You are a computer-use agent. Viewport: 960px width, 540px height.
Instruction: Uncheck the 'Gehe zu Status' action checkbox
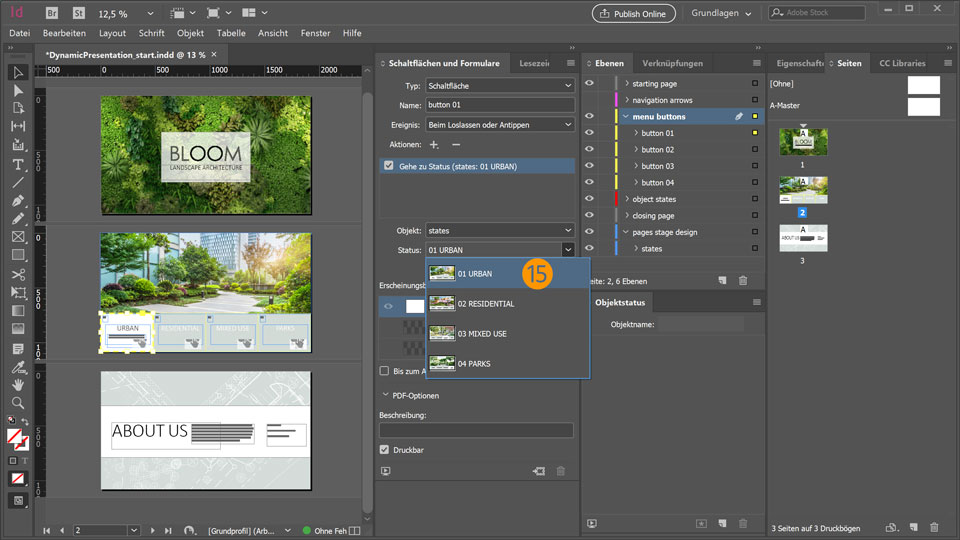click(388, 166)
